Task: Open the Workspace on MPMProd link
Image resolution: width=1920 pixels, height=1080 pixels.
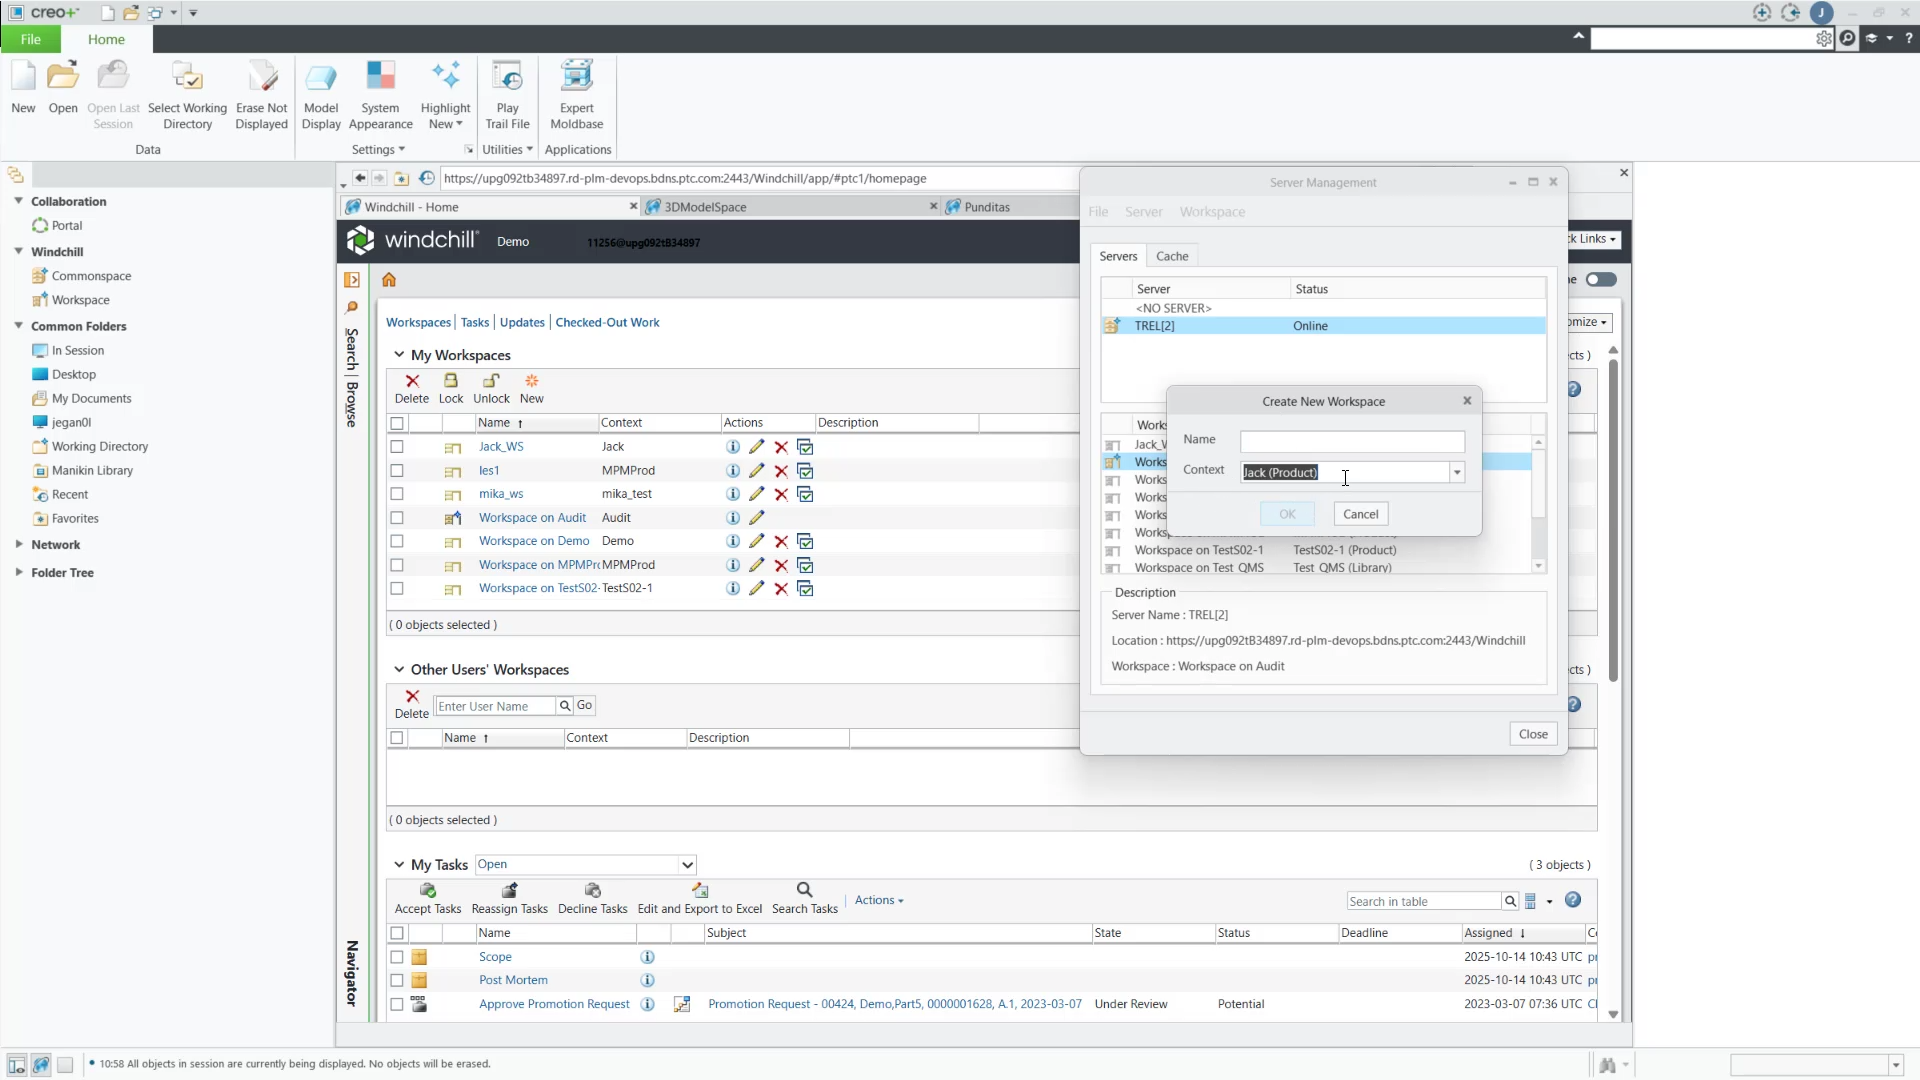Action: click(x=538, y=565)
